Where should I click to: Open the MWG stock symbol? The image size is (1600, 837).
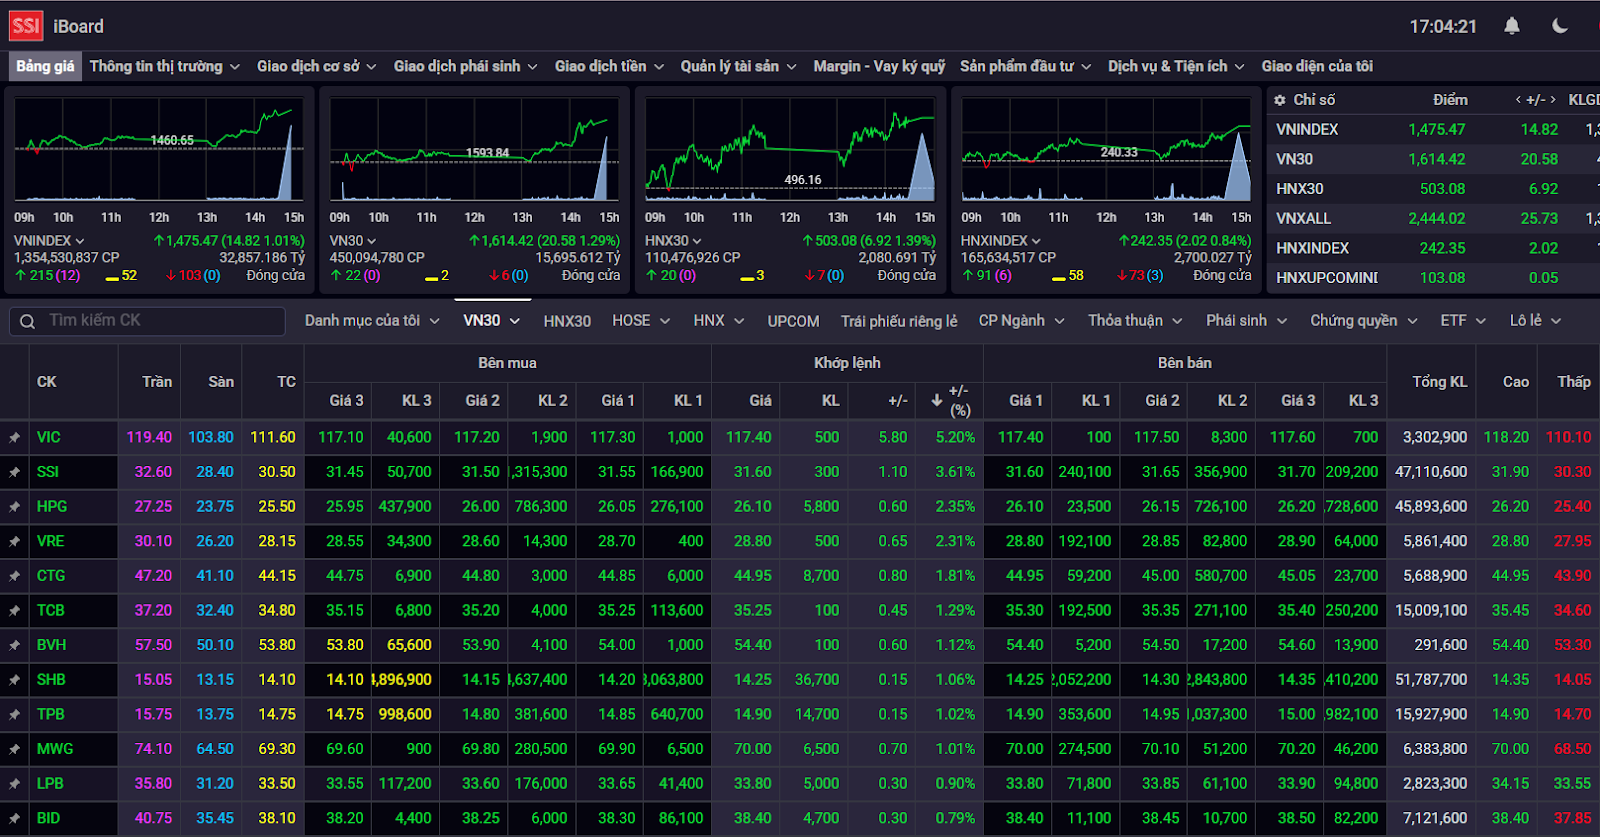[55, 749]
